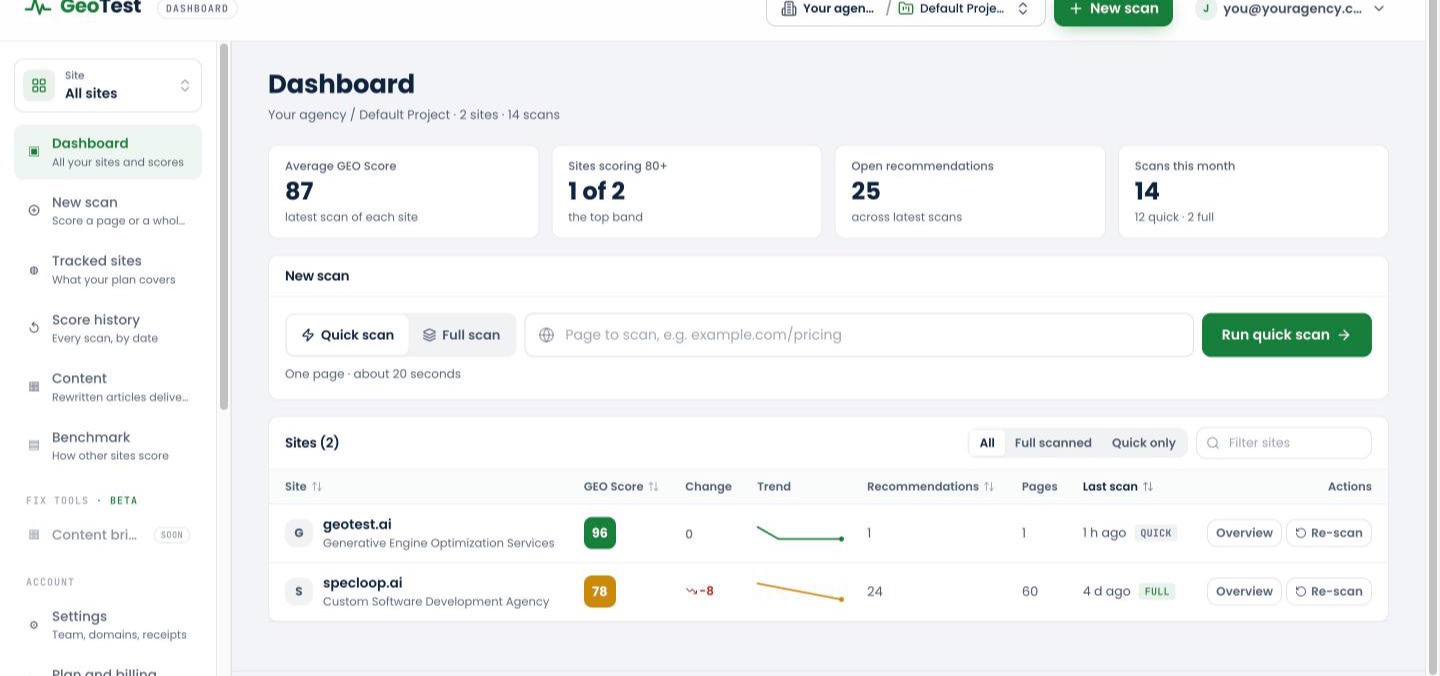Re-scan specloop.ai
The height and width of the screenshot is (676, 1440).
coord(1328,592)
